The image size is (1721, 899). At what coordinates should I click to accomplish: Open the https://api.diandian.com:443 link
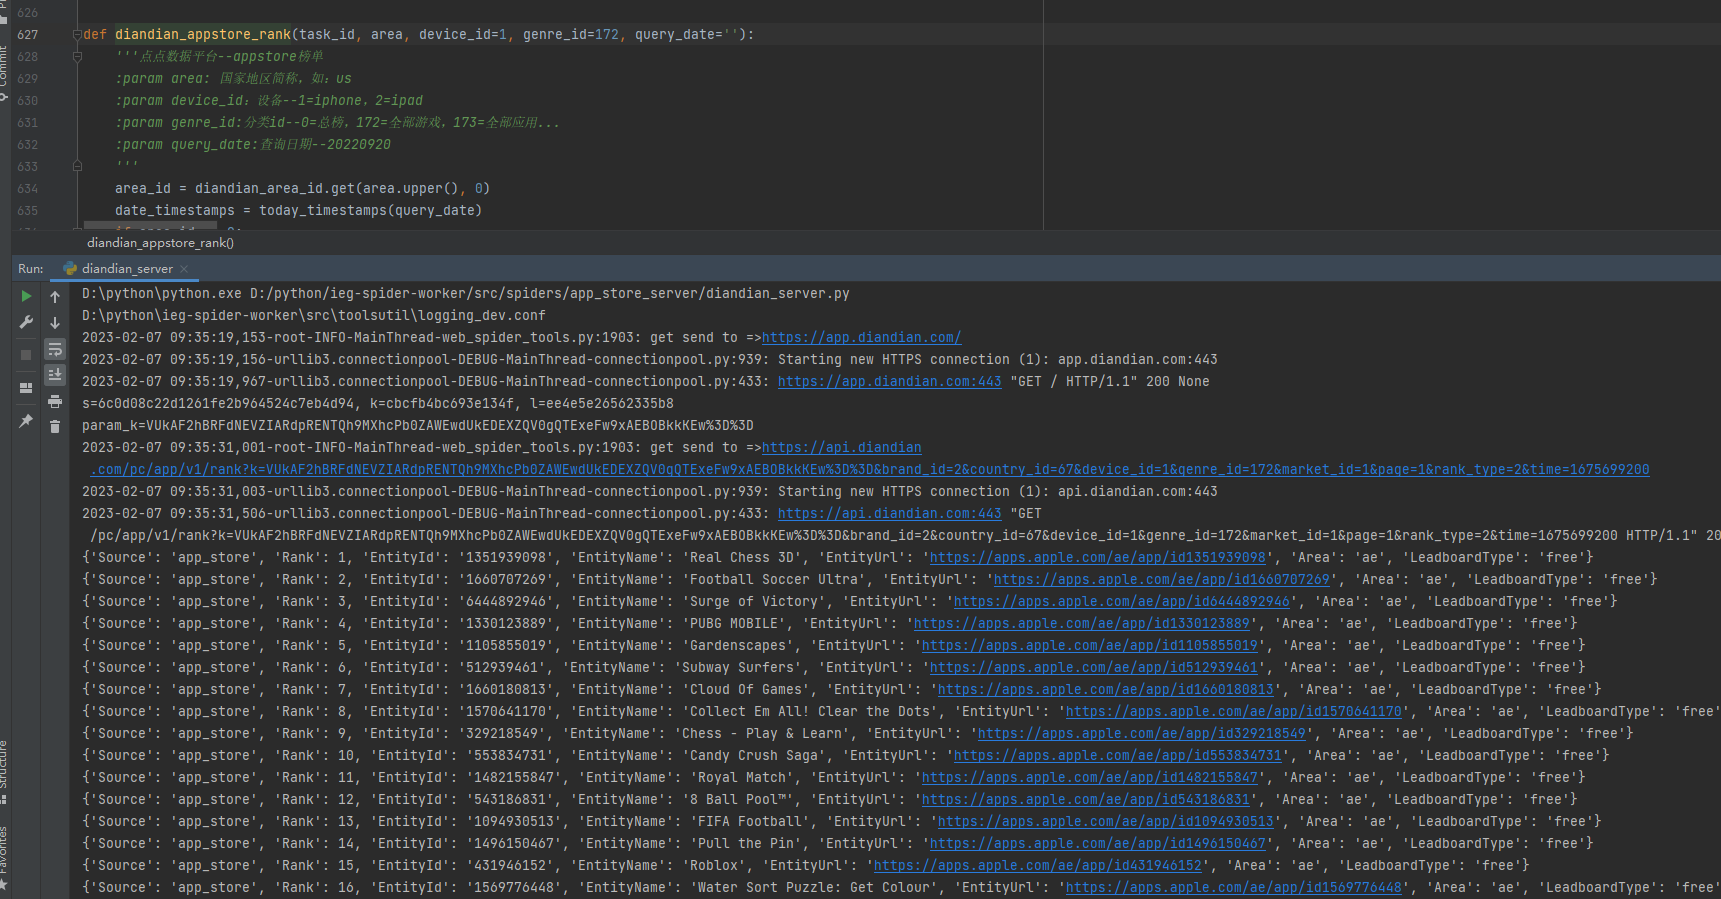pos(889,514)
